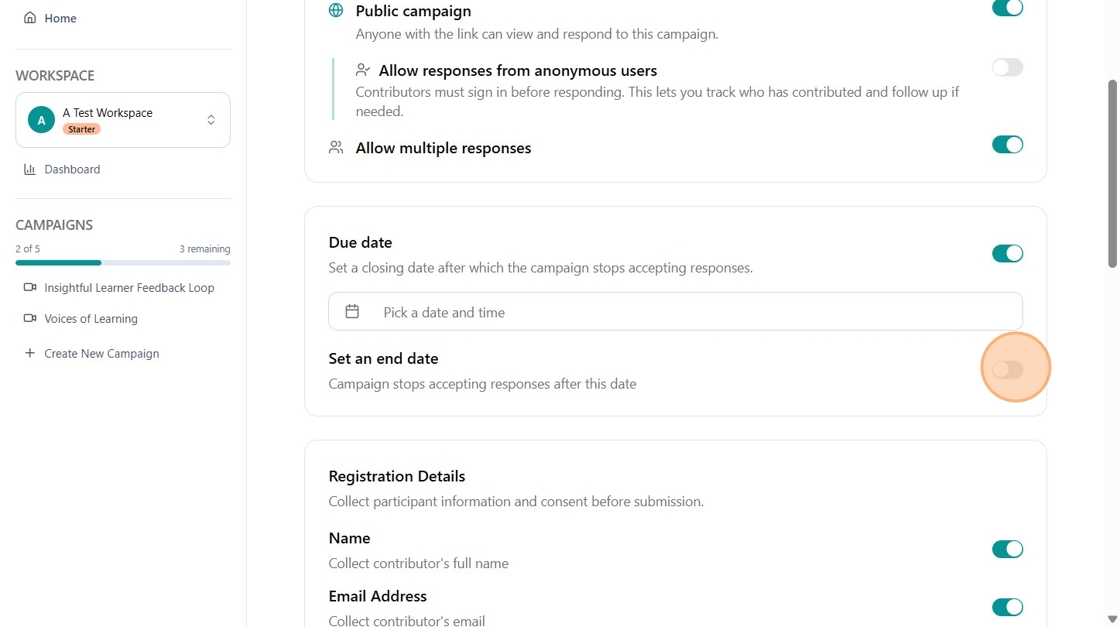This screenshot has width=1120, height=627.
Task: Open the Pick a date and time field
Action: click(x=675, y=312)
